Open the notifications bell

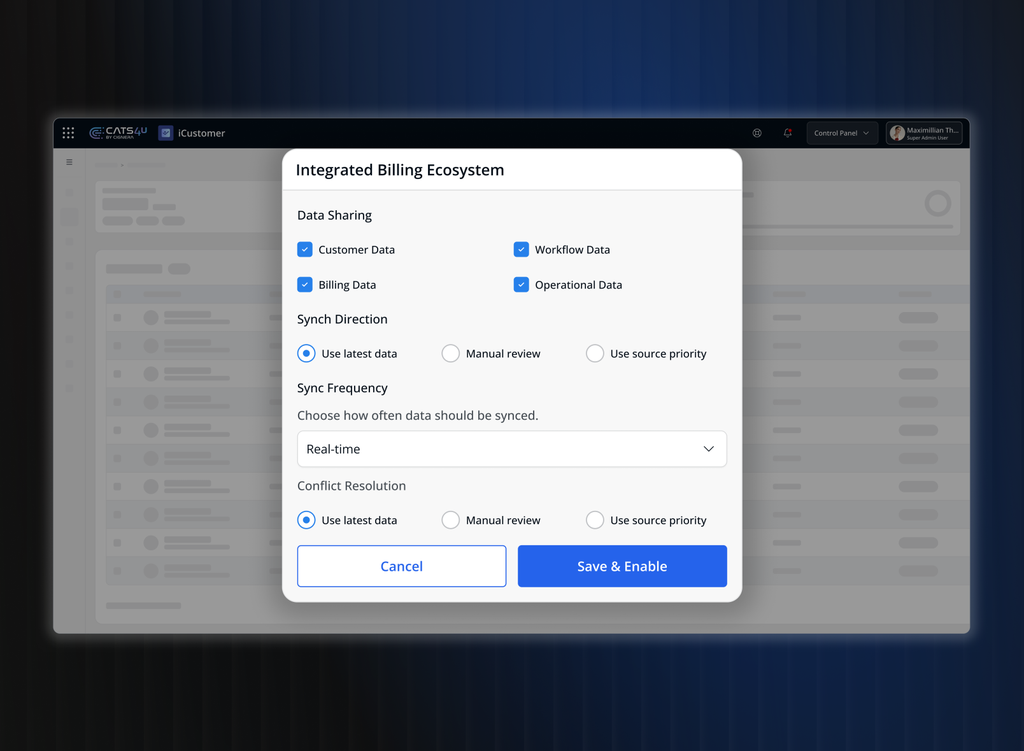pos(788,133)
